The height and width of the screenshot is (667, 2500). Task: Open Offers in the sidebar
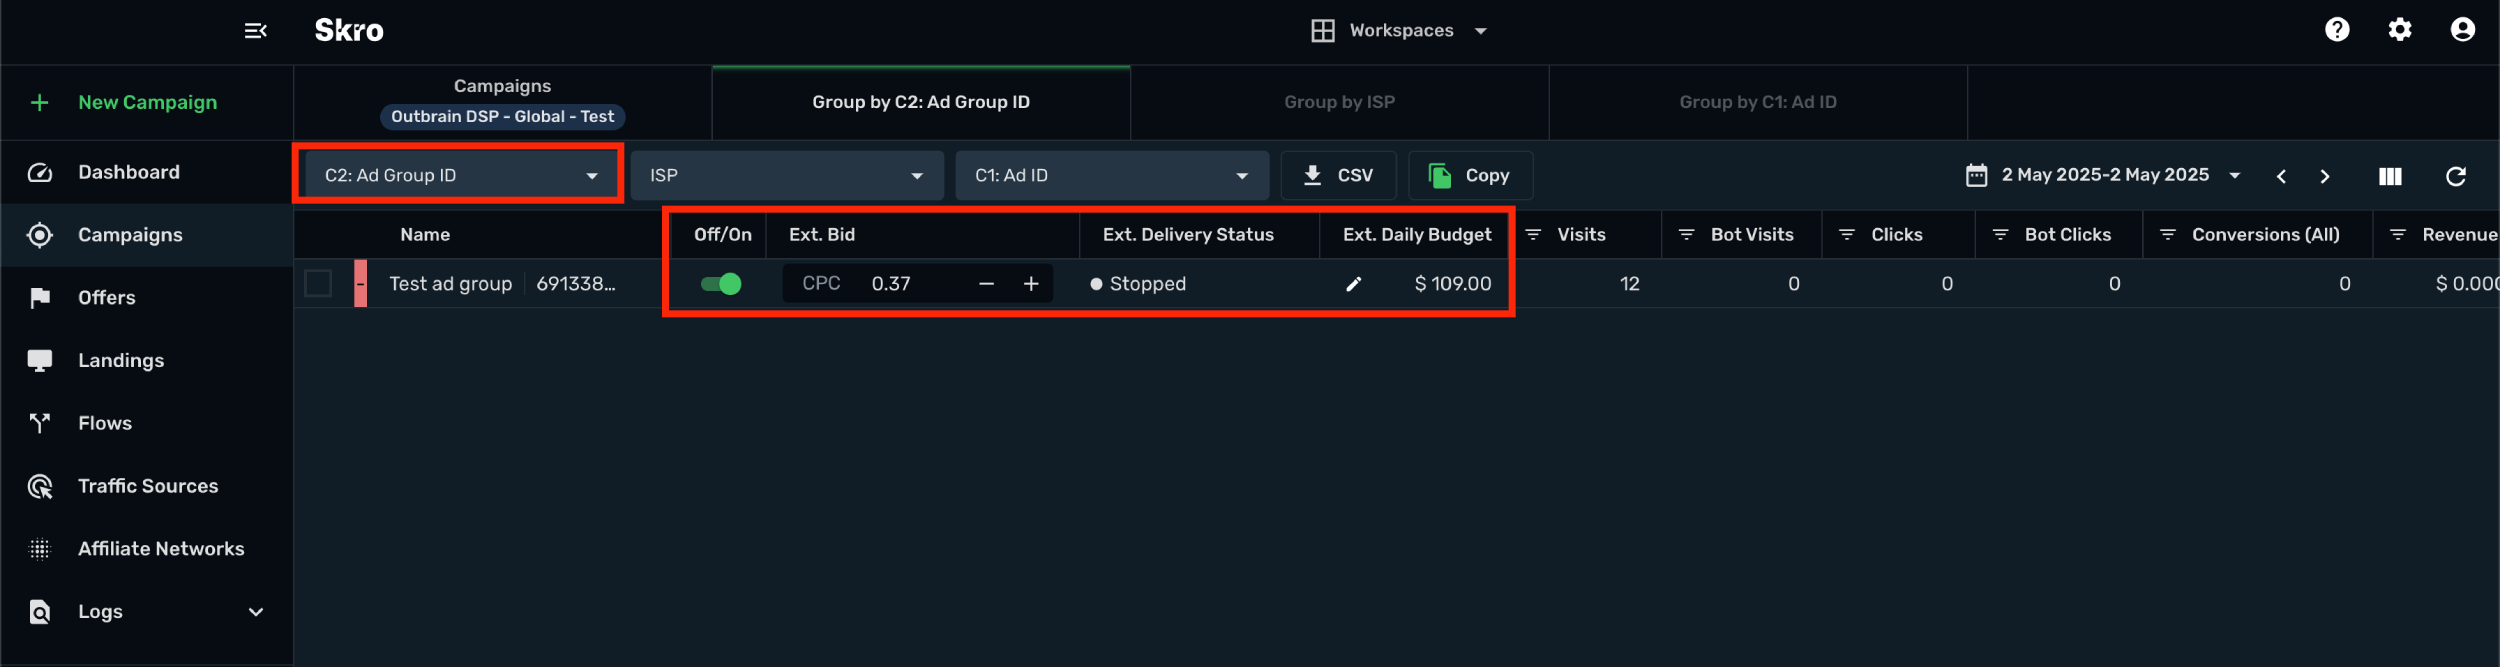point(147,298)
